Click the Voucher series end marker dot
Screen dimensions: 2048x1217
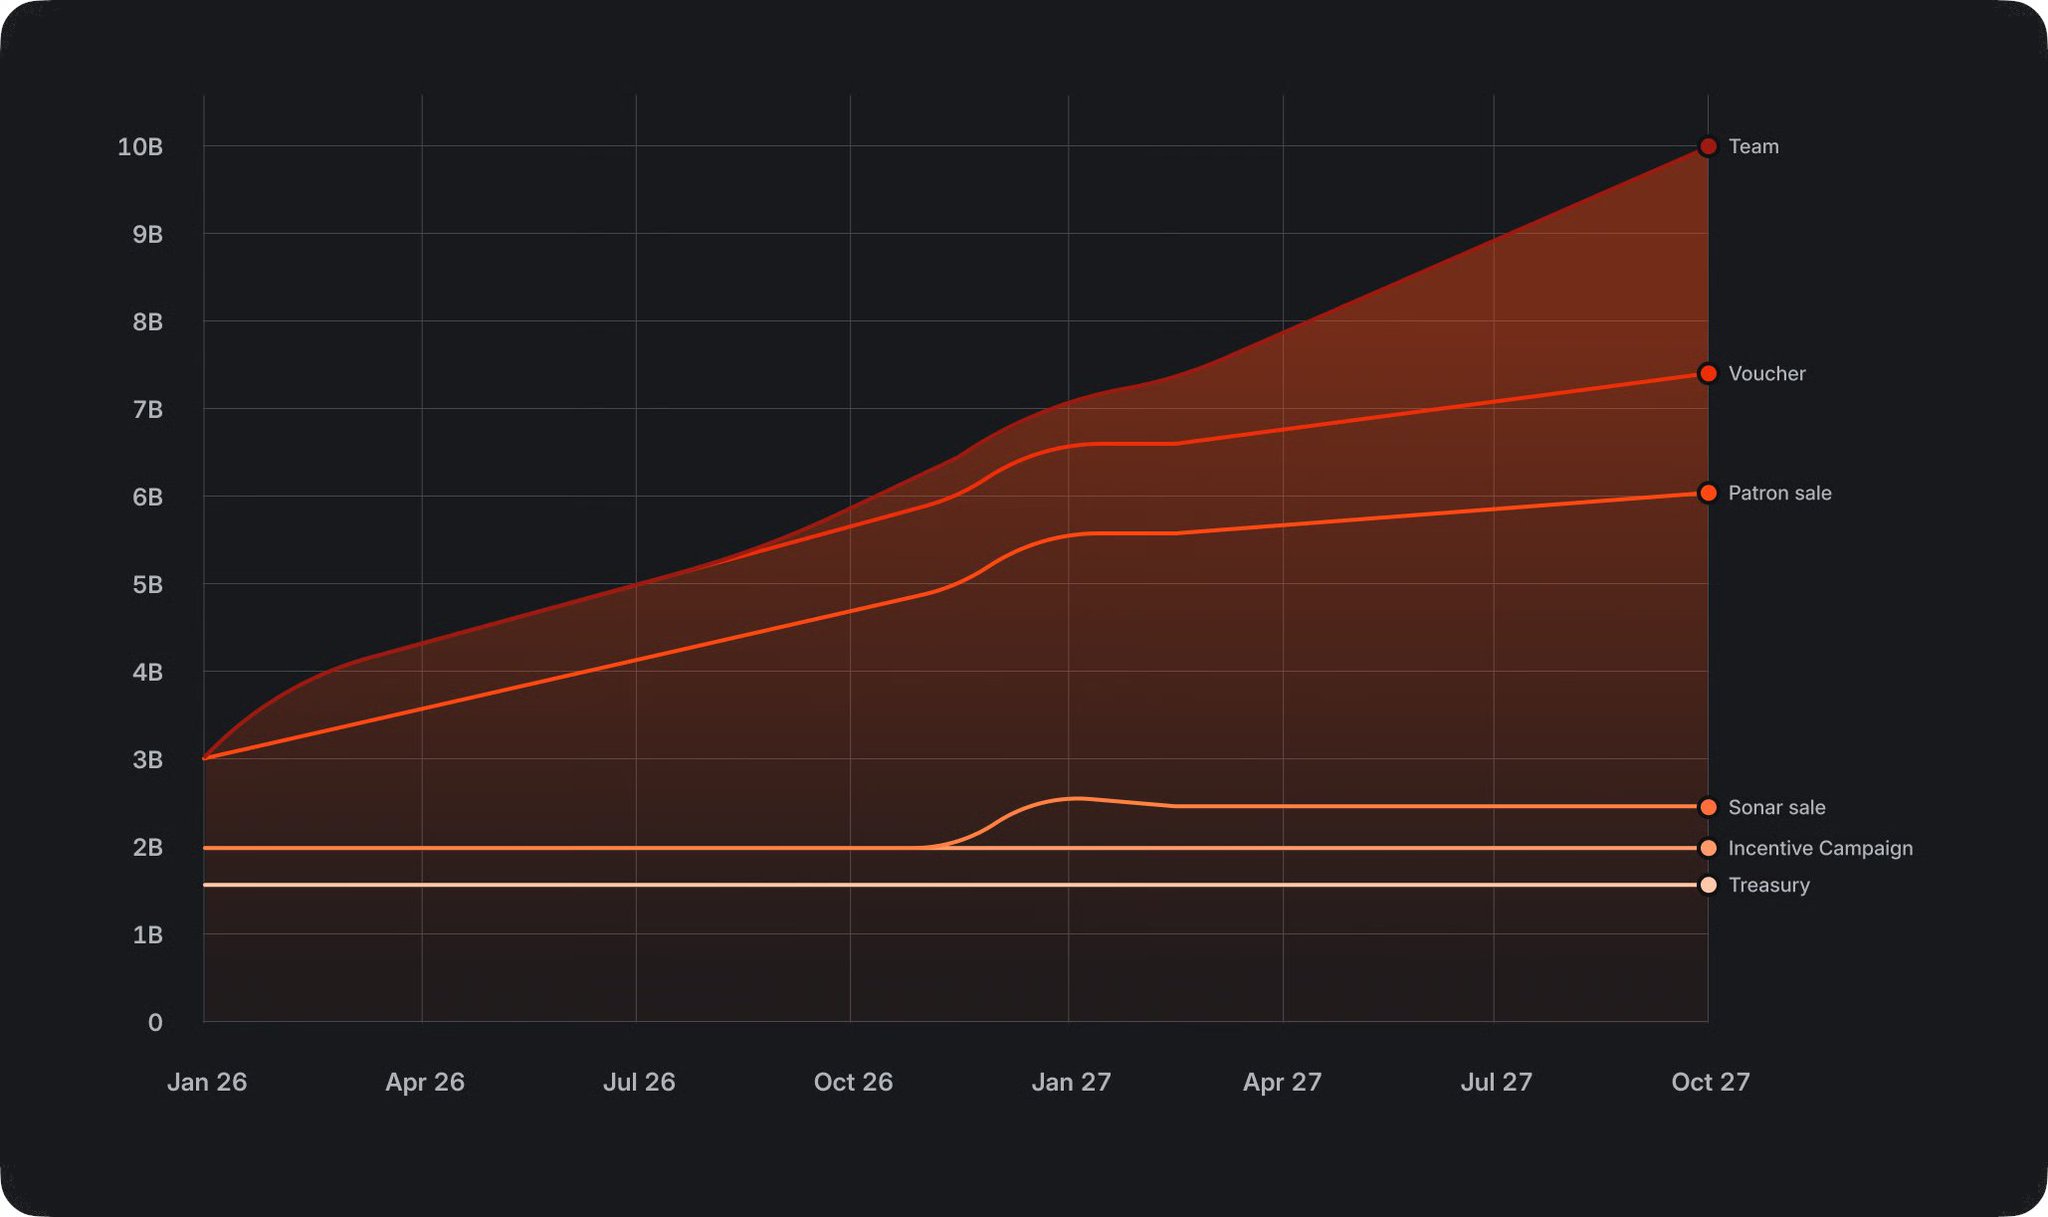1708,374
